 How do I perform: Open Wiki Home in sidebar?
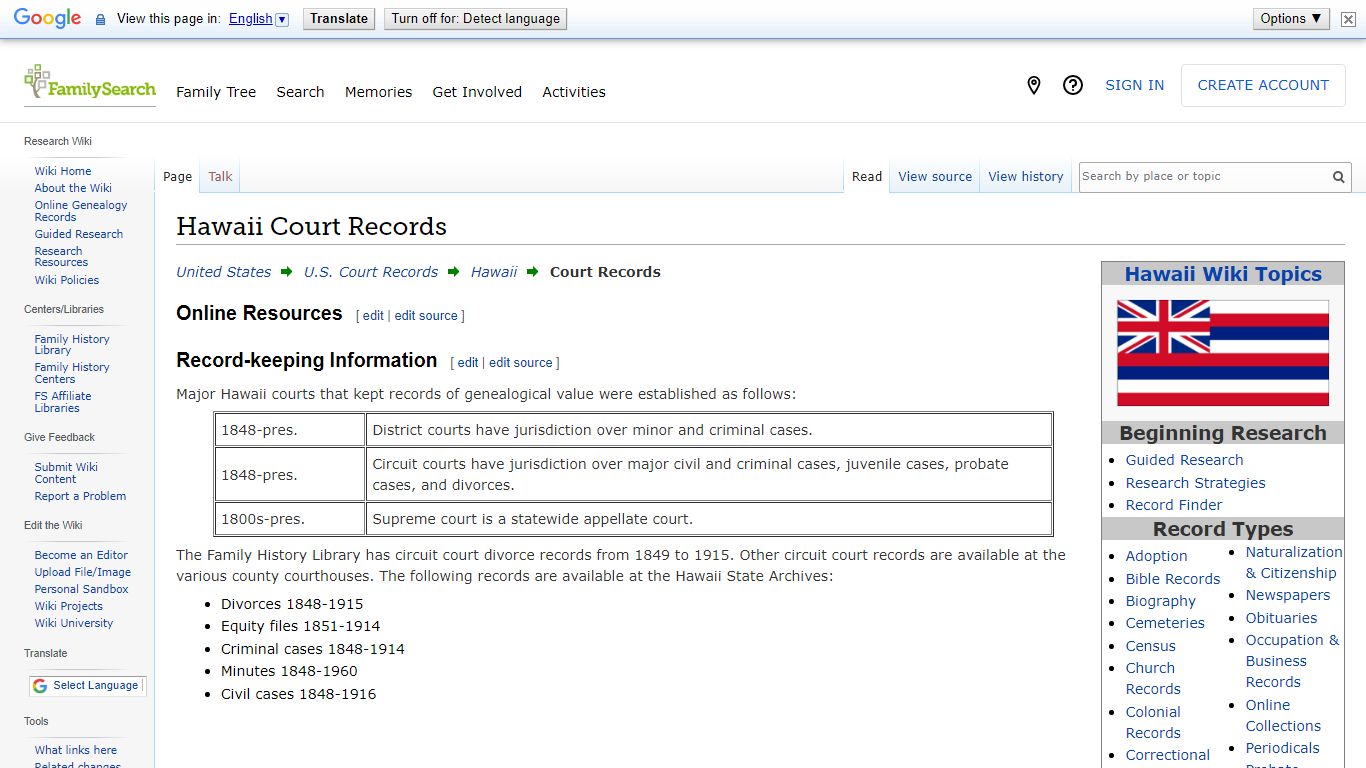tap(63, 171)
